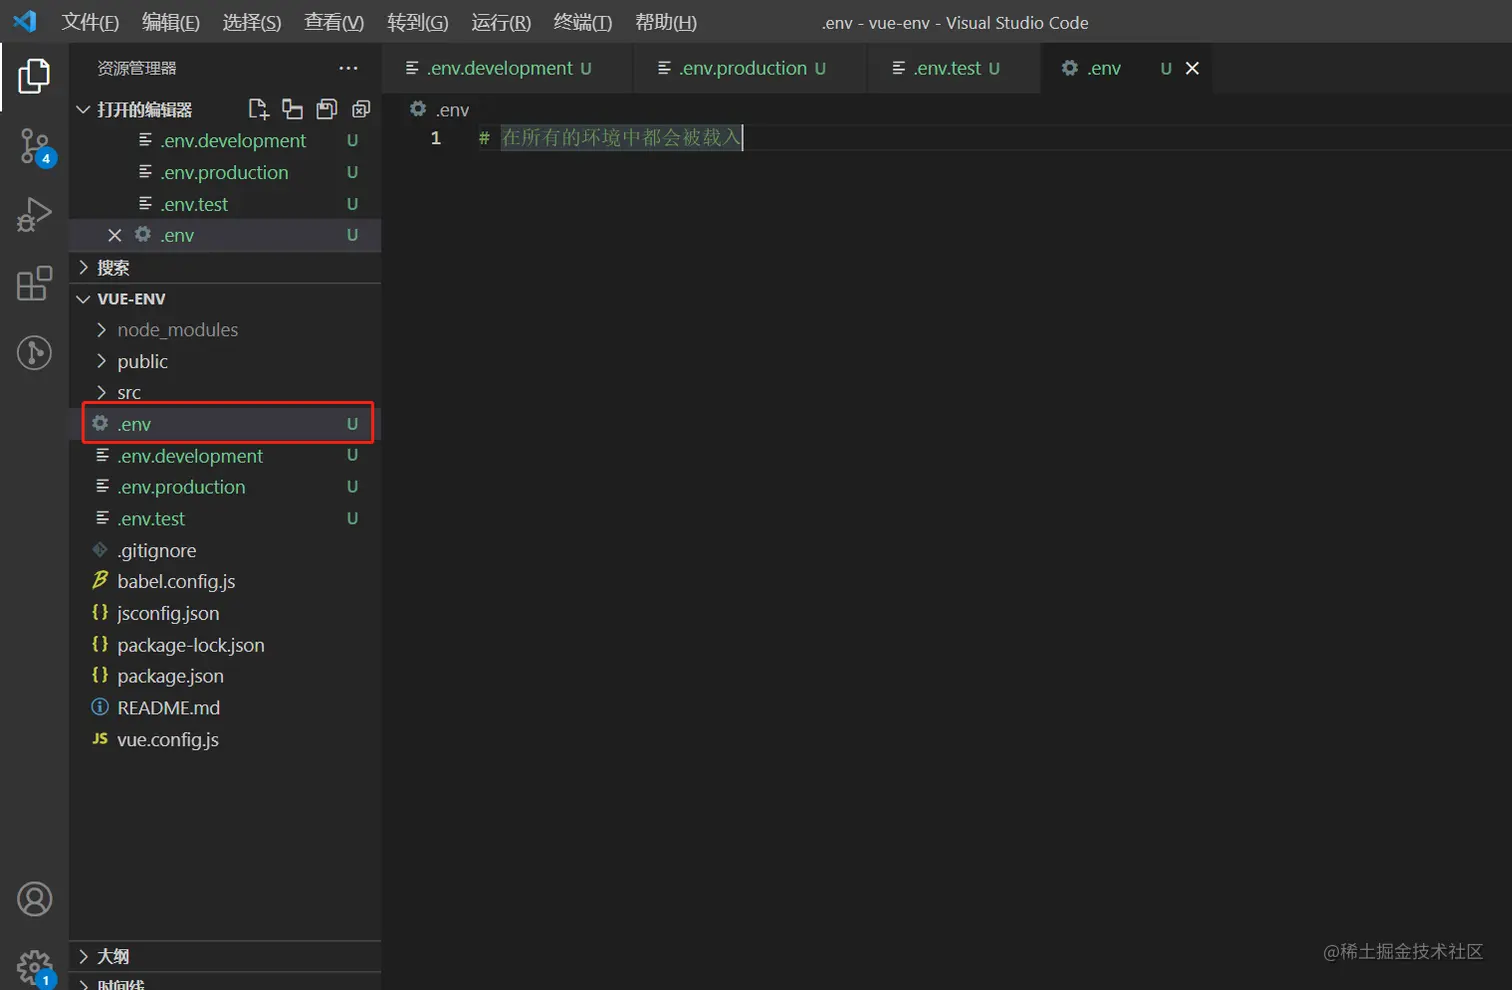1512x990 pixels.
Task: Select .env.test in open editors list
Action: coord(226,204)
